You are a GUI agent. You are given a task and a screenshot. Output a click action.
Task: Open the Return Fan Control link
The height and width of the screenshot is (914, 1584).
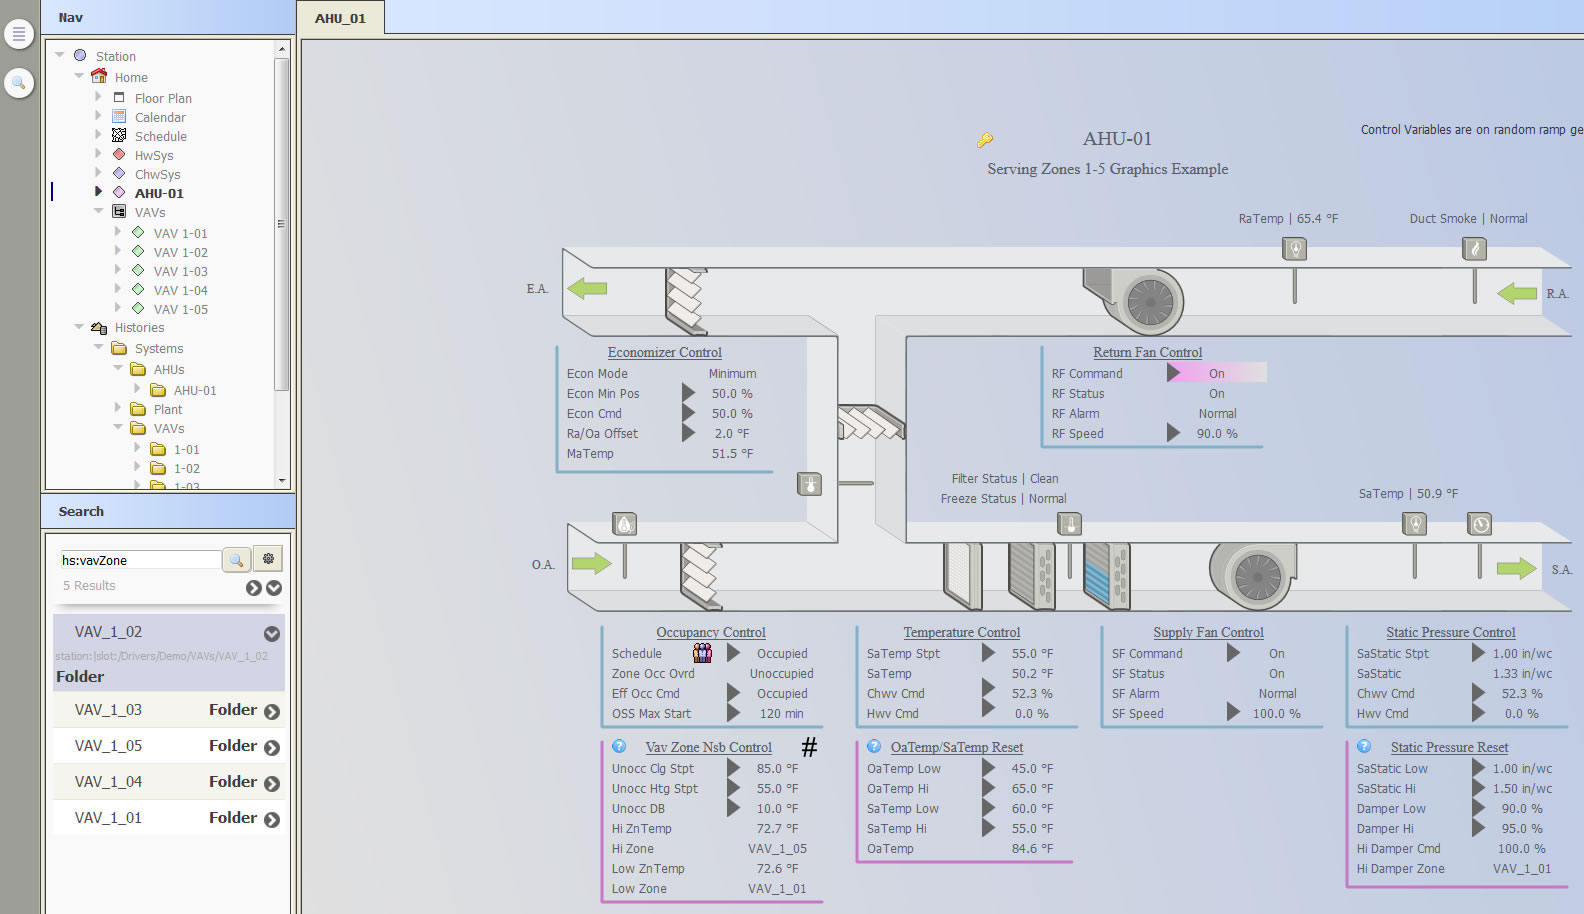1147,352
